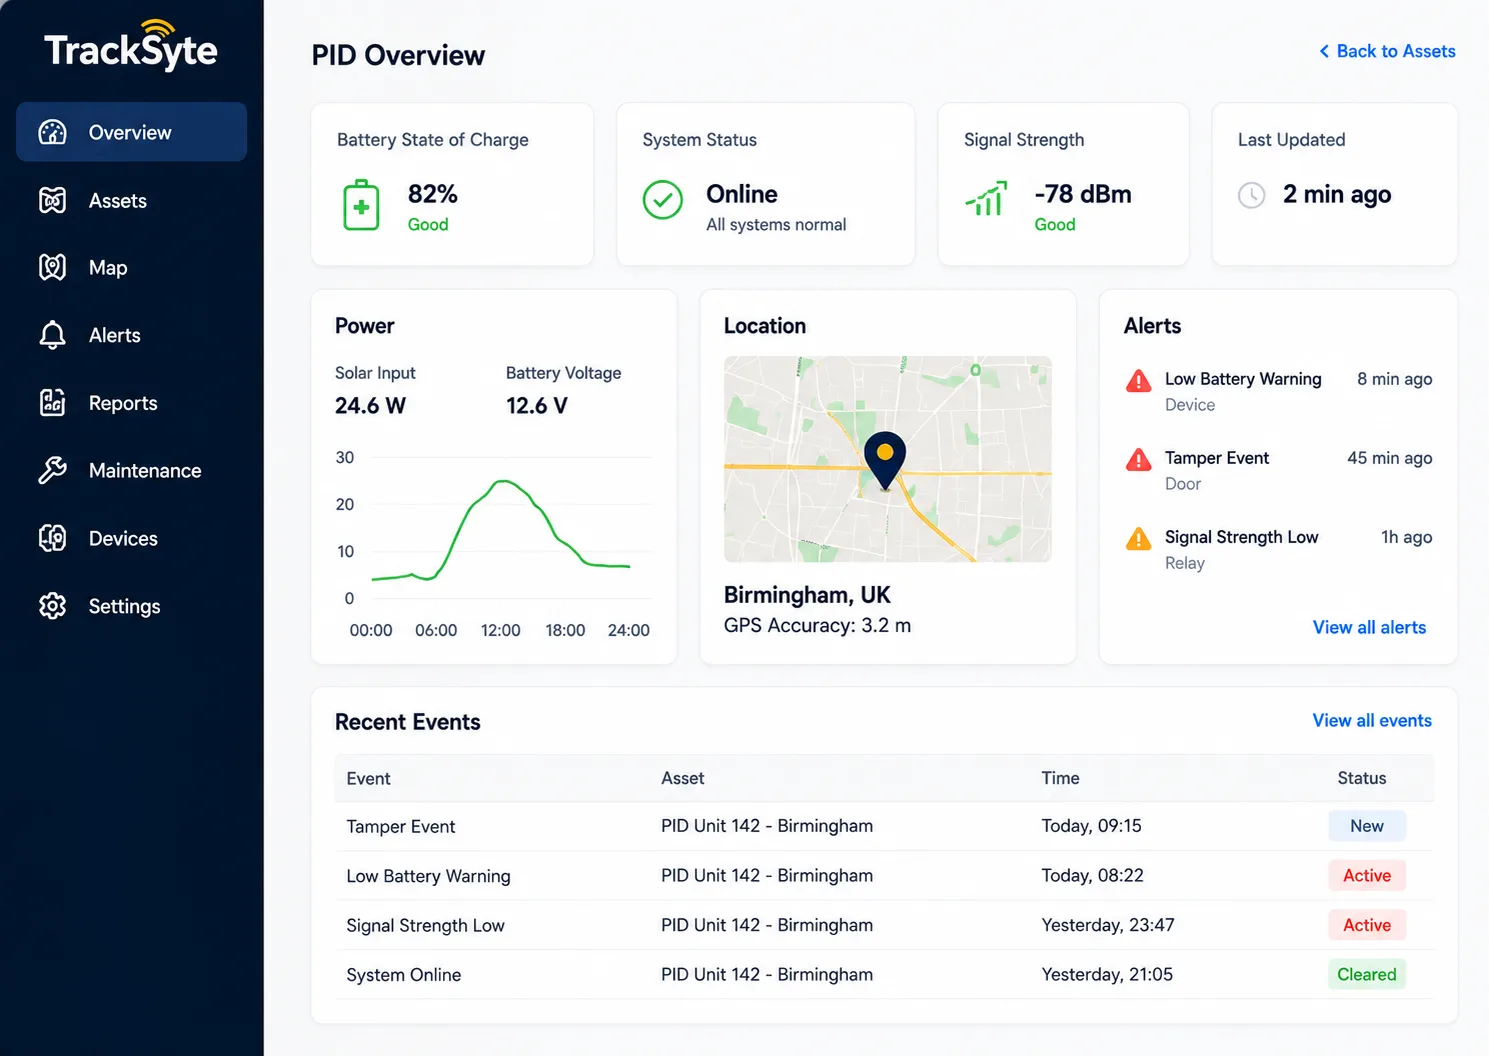The height and width of the screenshot is (1056, 1489).
Task: Click the Active badge for Low Battery Warning
Action: pyautogui.click(x=1367, y=875)
